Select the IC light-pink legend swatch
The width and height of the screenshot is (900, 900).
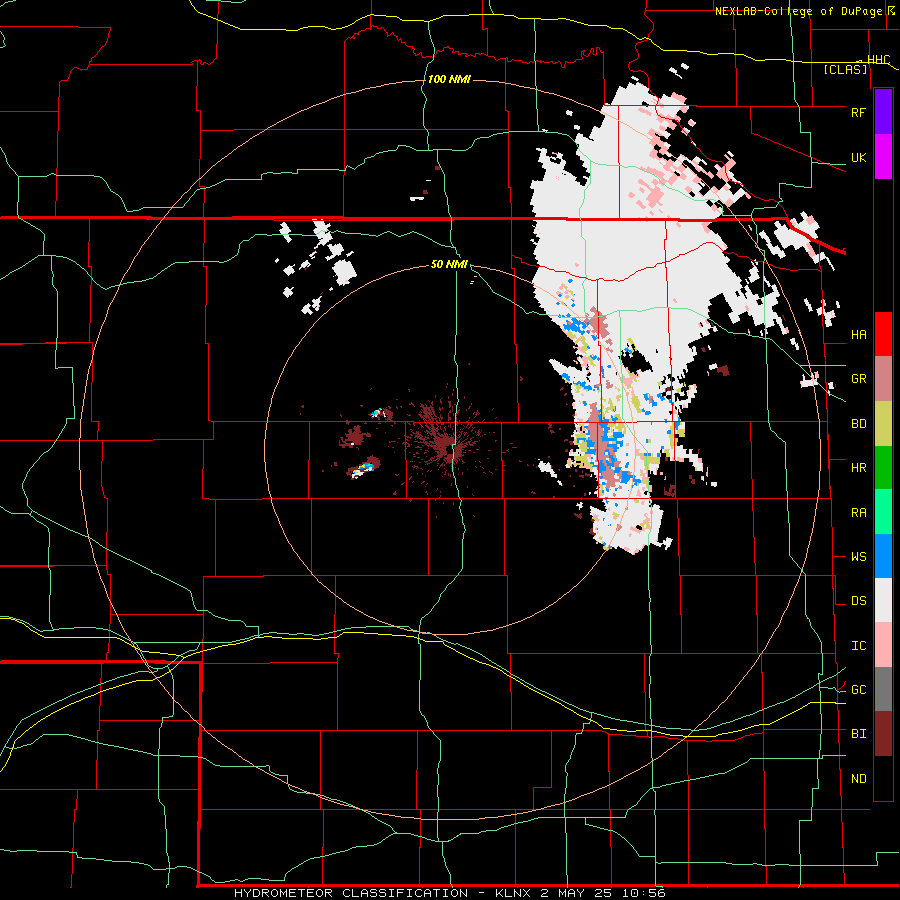click(x=883, y=645)
